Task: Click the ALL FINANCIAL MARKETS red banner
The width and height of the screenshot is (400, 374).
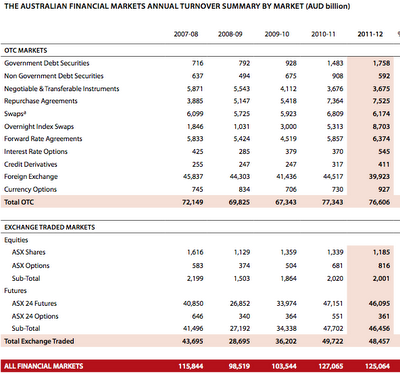Action: click(x=200, y=366)
